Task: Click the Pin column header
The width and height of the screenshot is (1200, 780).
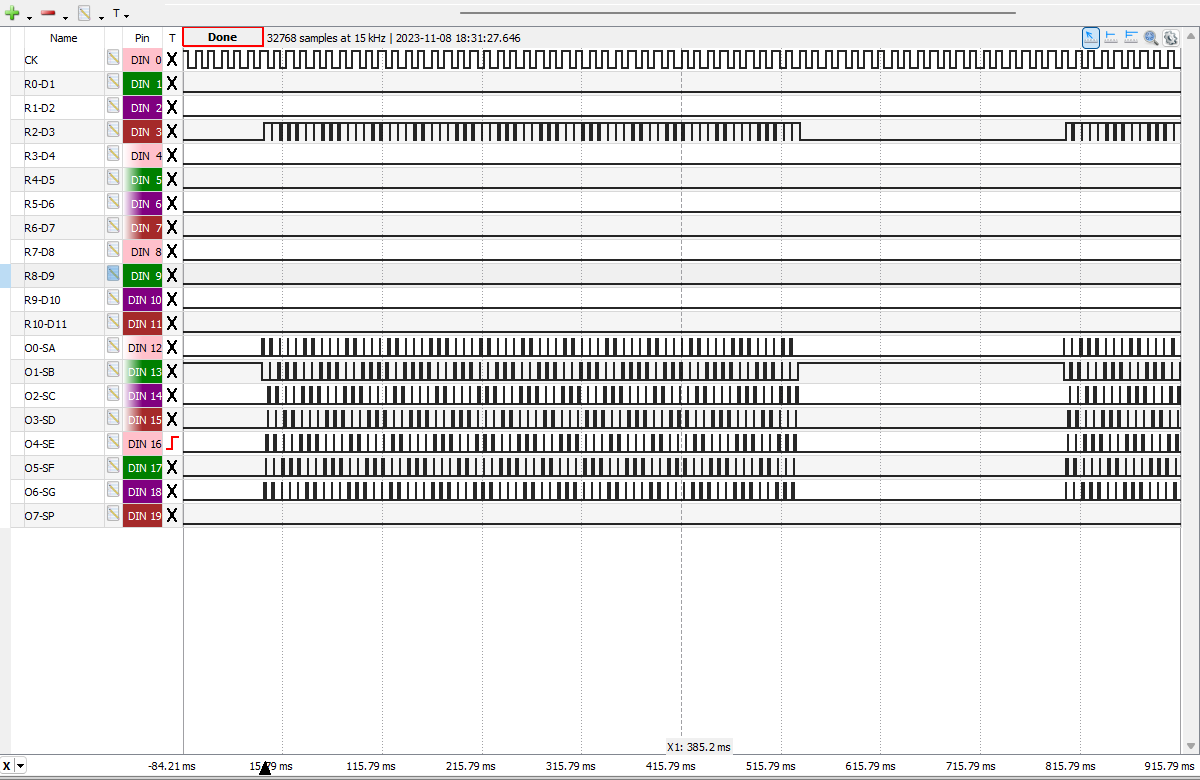Action: click(142, 38)
